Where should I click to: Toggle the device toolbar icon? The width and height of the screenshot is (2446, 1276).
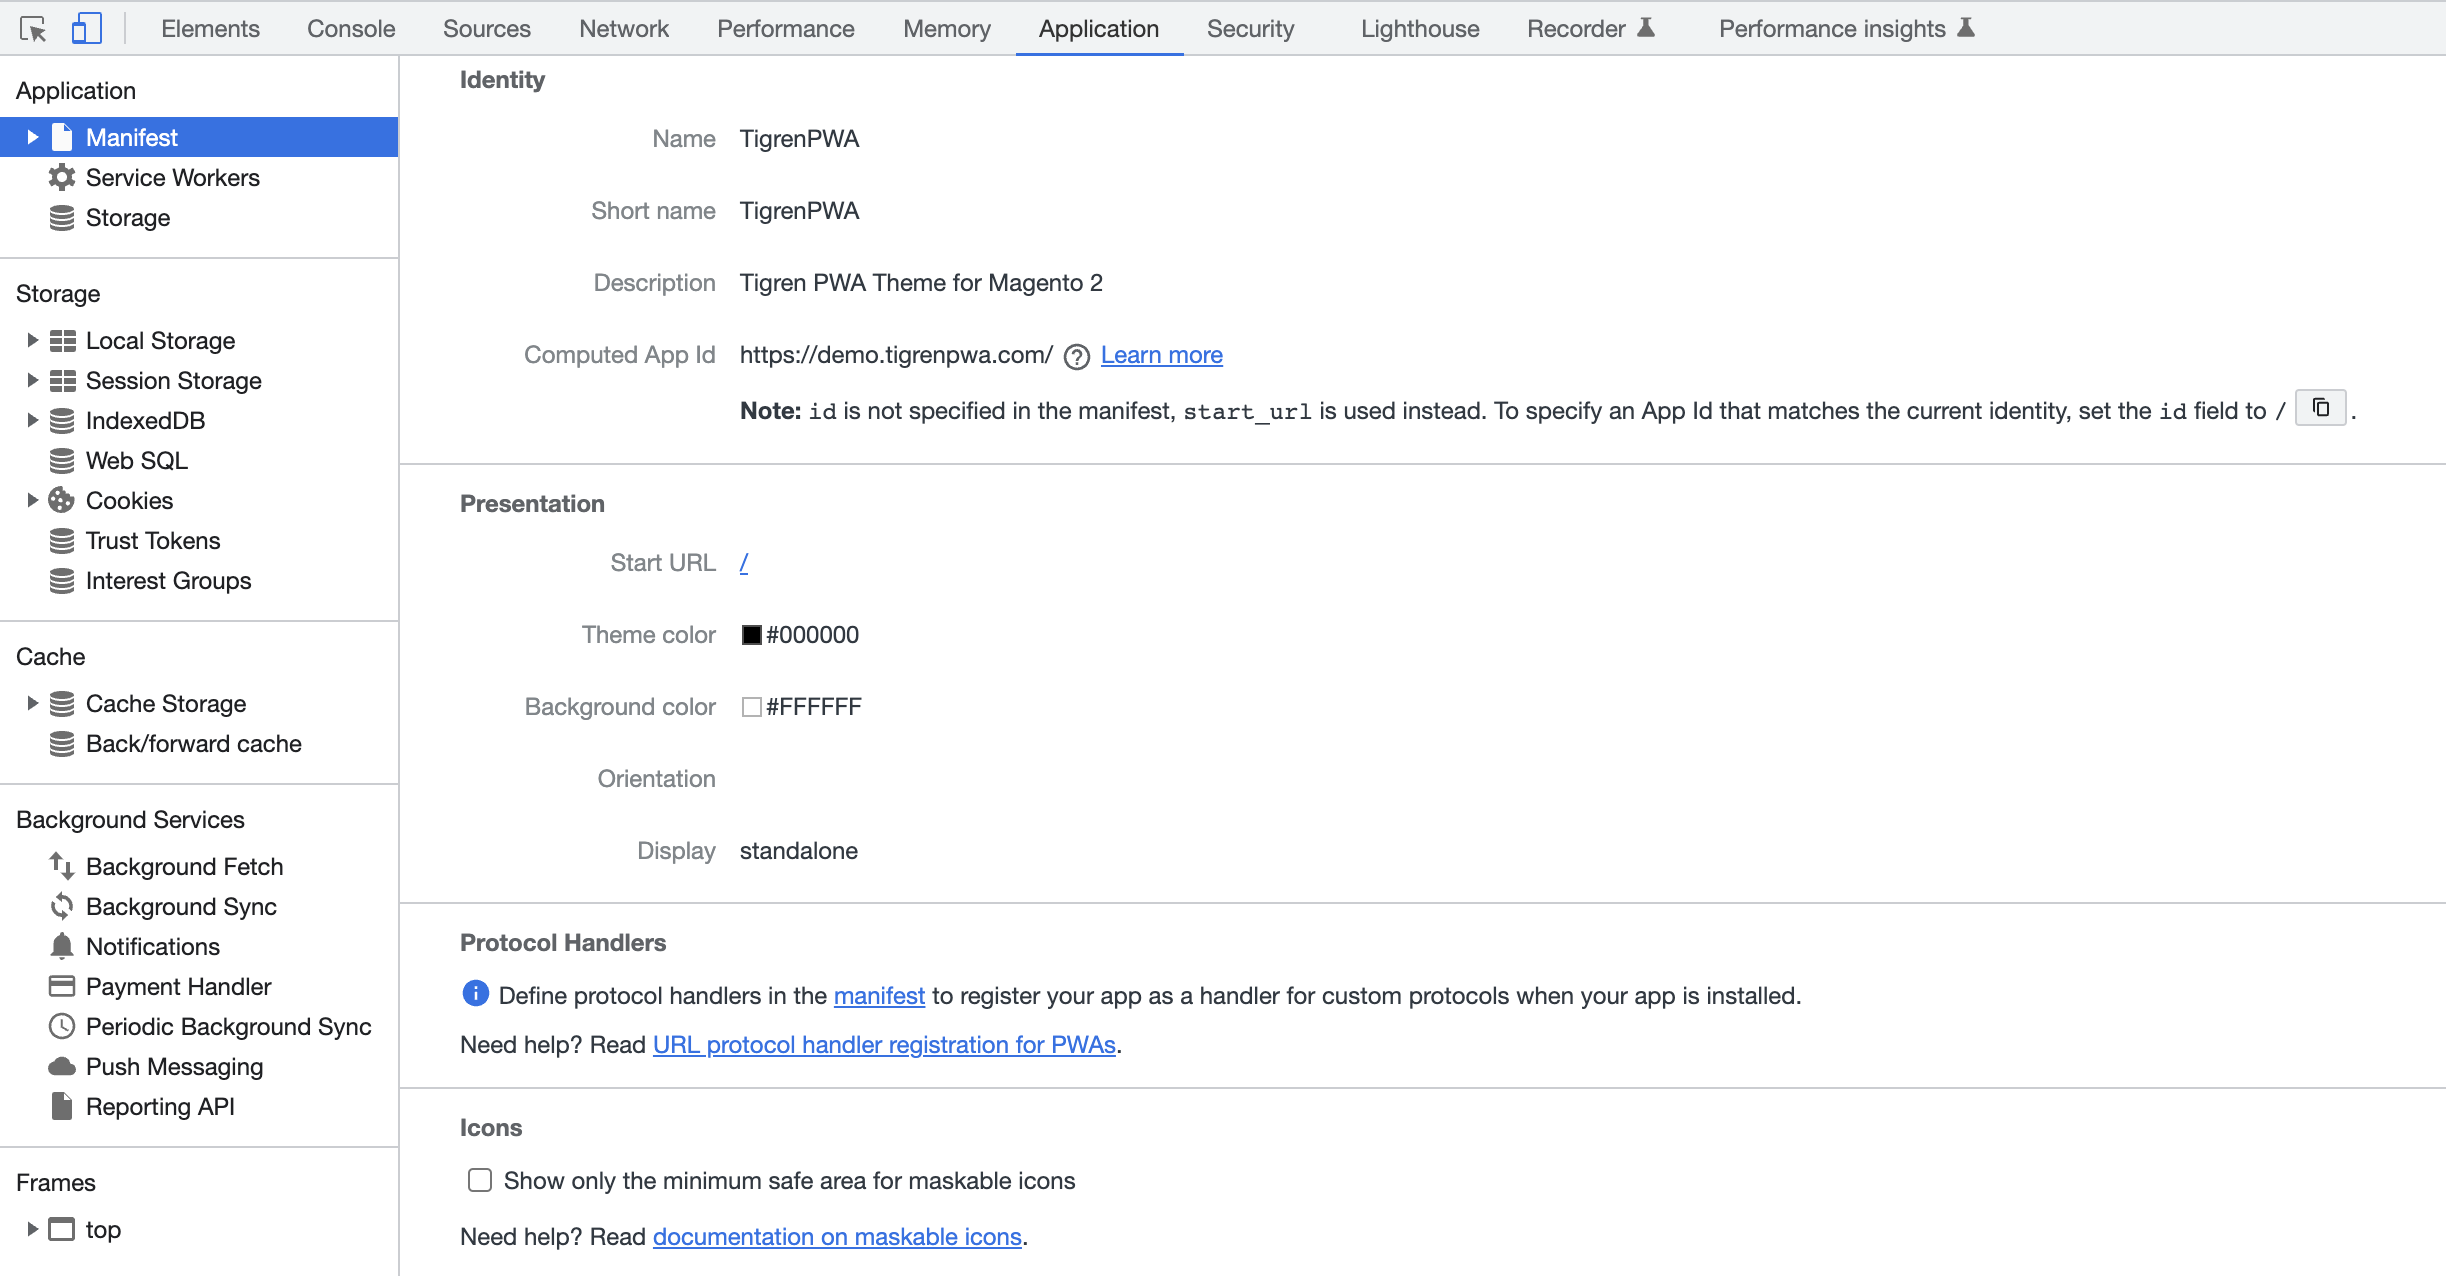[x=87, y=28]
